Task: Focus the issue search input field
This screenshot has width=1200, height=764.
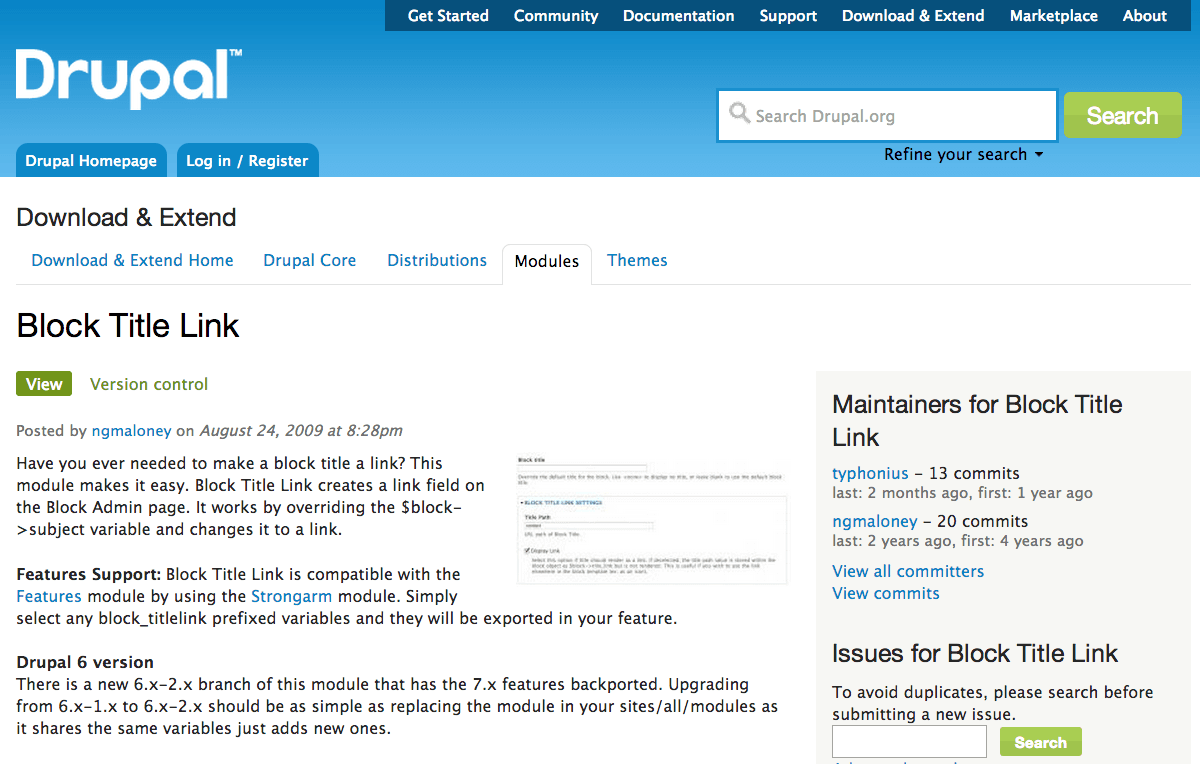Action: tap(909, 742)
